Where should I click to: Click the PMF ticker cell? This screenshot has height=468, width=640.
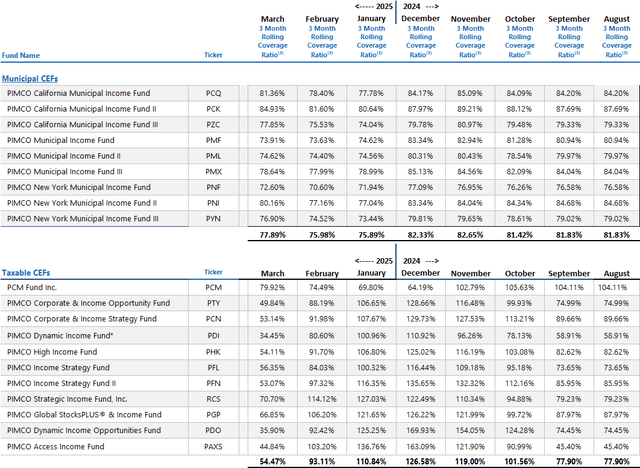pos(213,140)
